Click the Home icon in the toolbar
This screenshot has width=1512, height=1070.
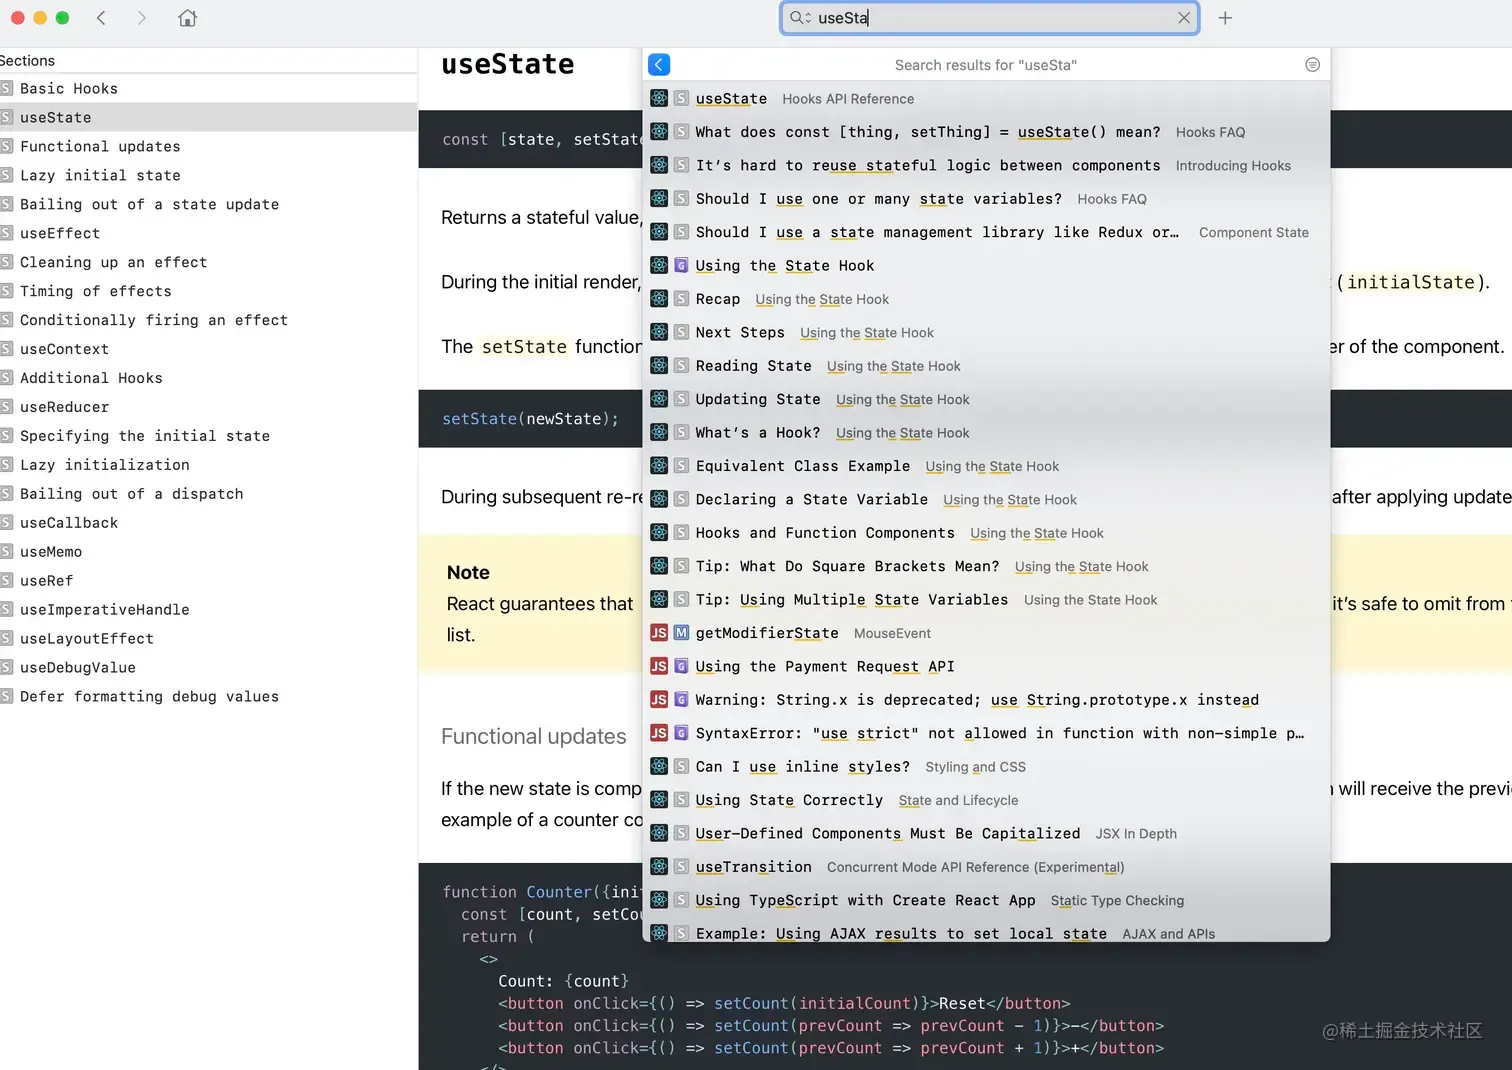pyautogui.click(x=187, y=18)
